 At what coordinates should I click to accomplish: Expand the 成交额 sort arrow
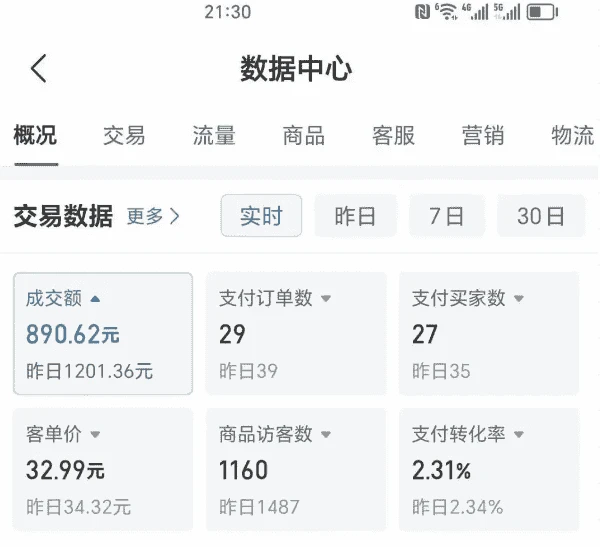point(95,298)
